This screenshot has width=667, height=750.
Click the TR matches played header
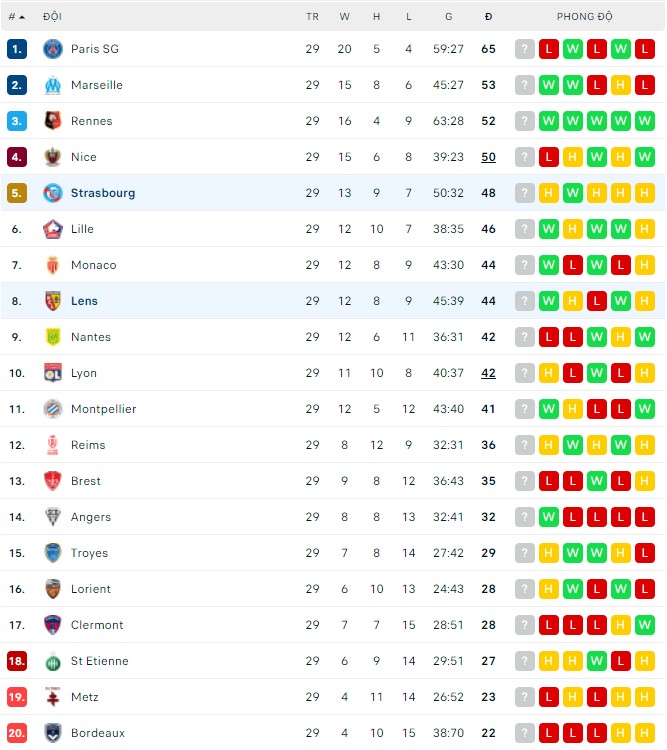tap(313, 17)
